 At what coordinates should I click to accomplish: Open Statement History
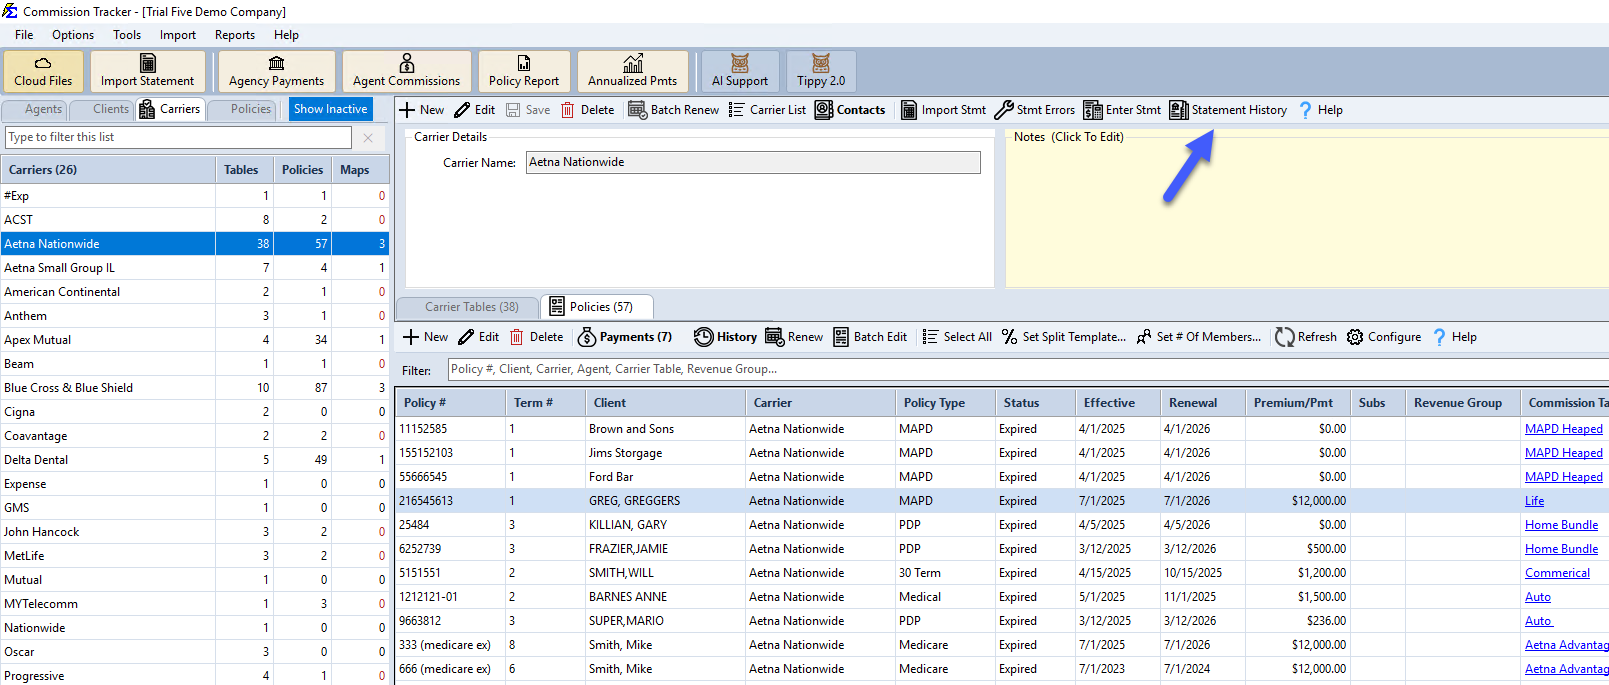1228,110
